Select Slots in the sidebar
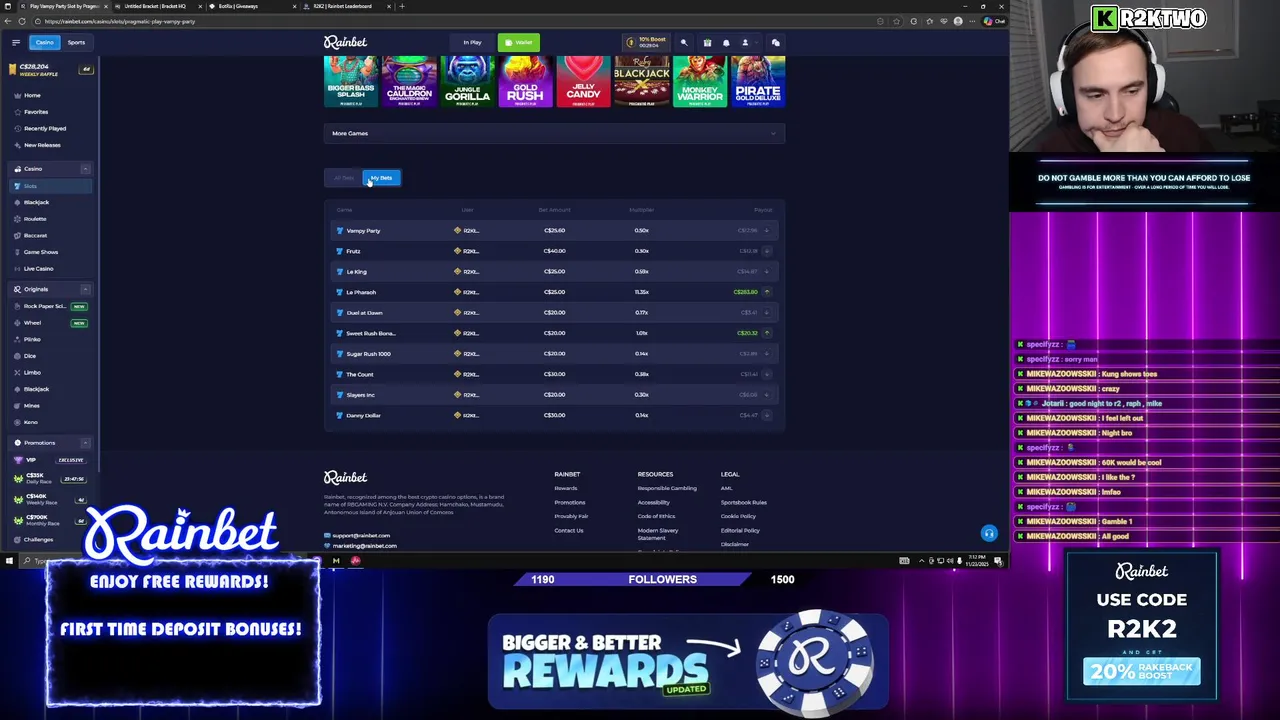1280x720 pixels. 50,186
